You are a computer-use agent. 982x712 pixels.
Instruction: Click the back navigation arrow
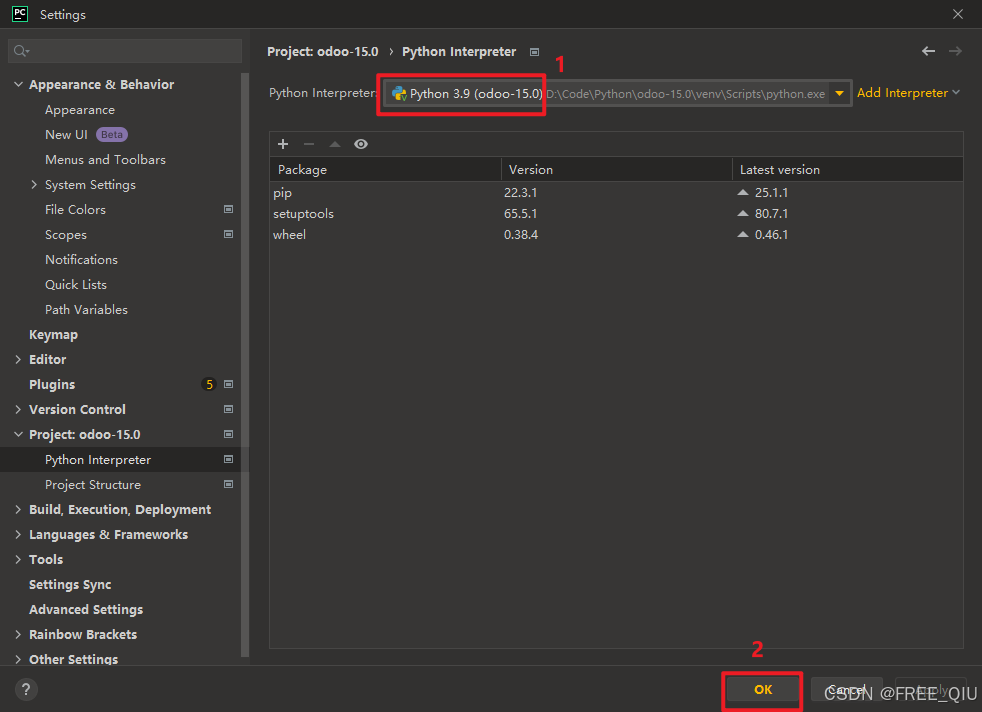[x=928, y=51]
